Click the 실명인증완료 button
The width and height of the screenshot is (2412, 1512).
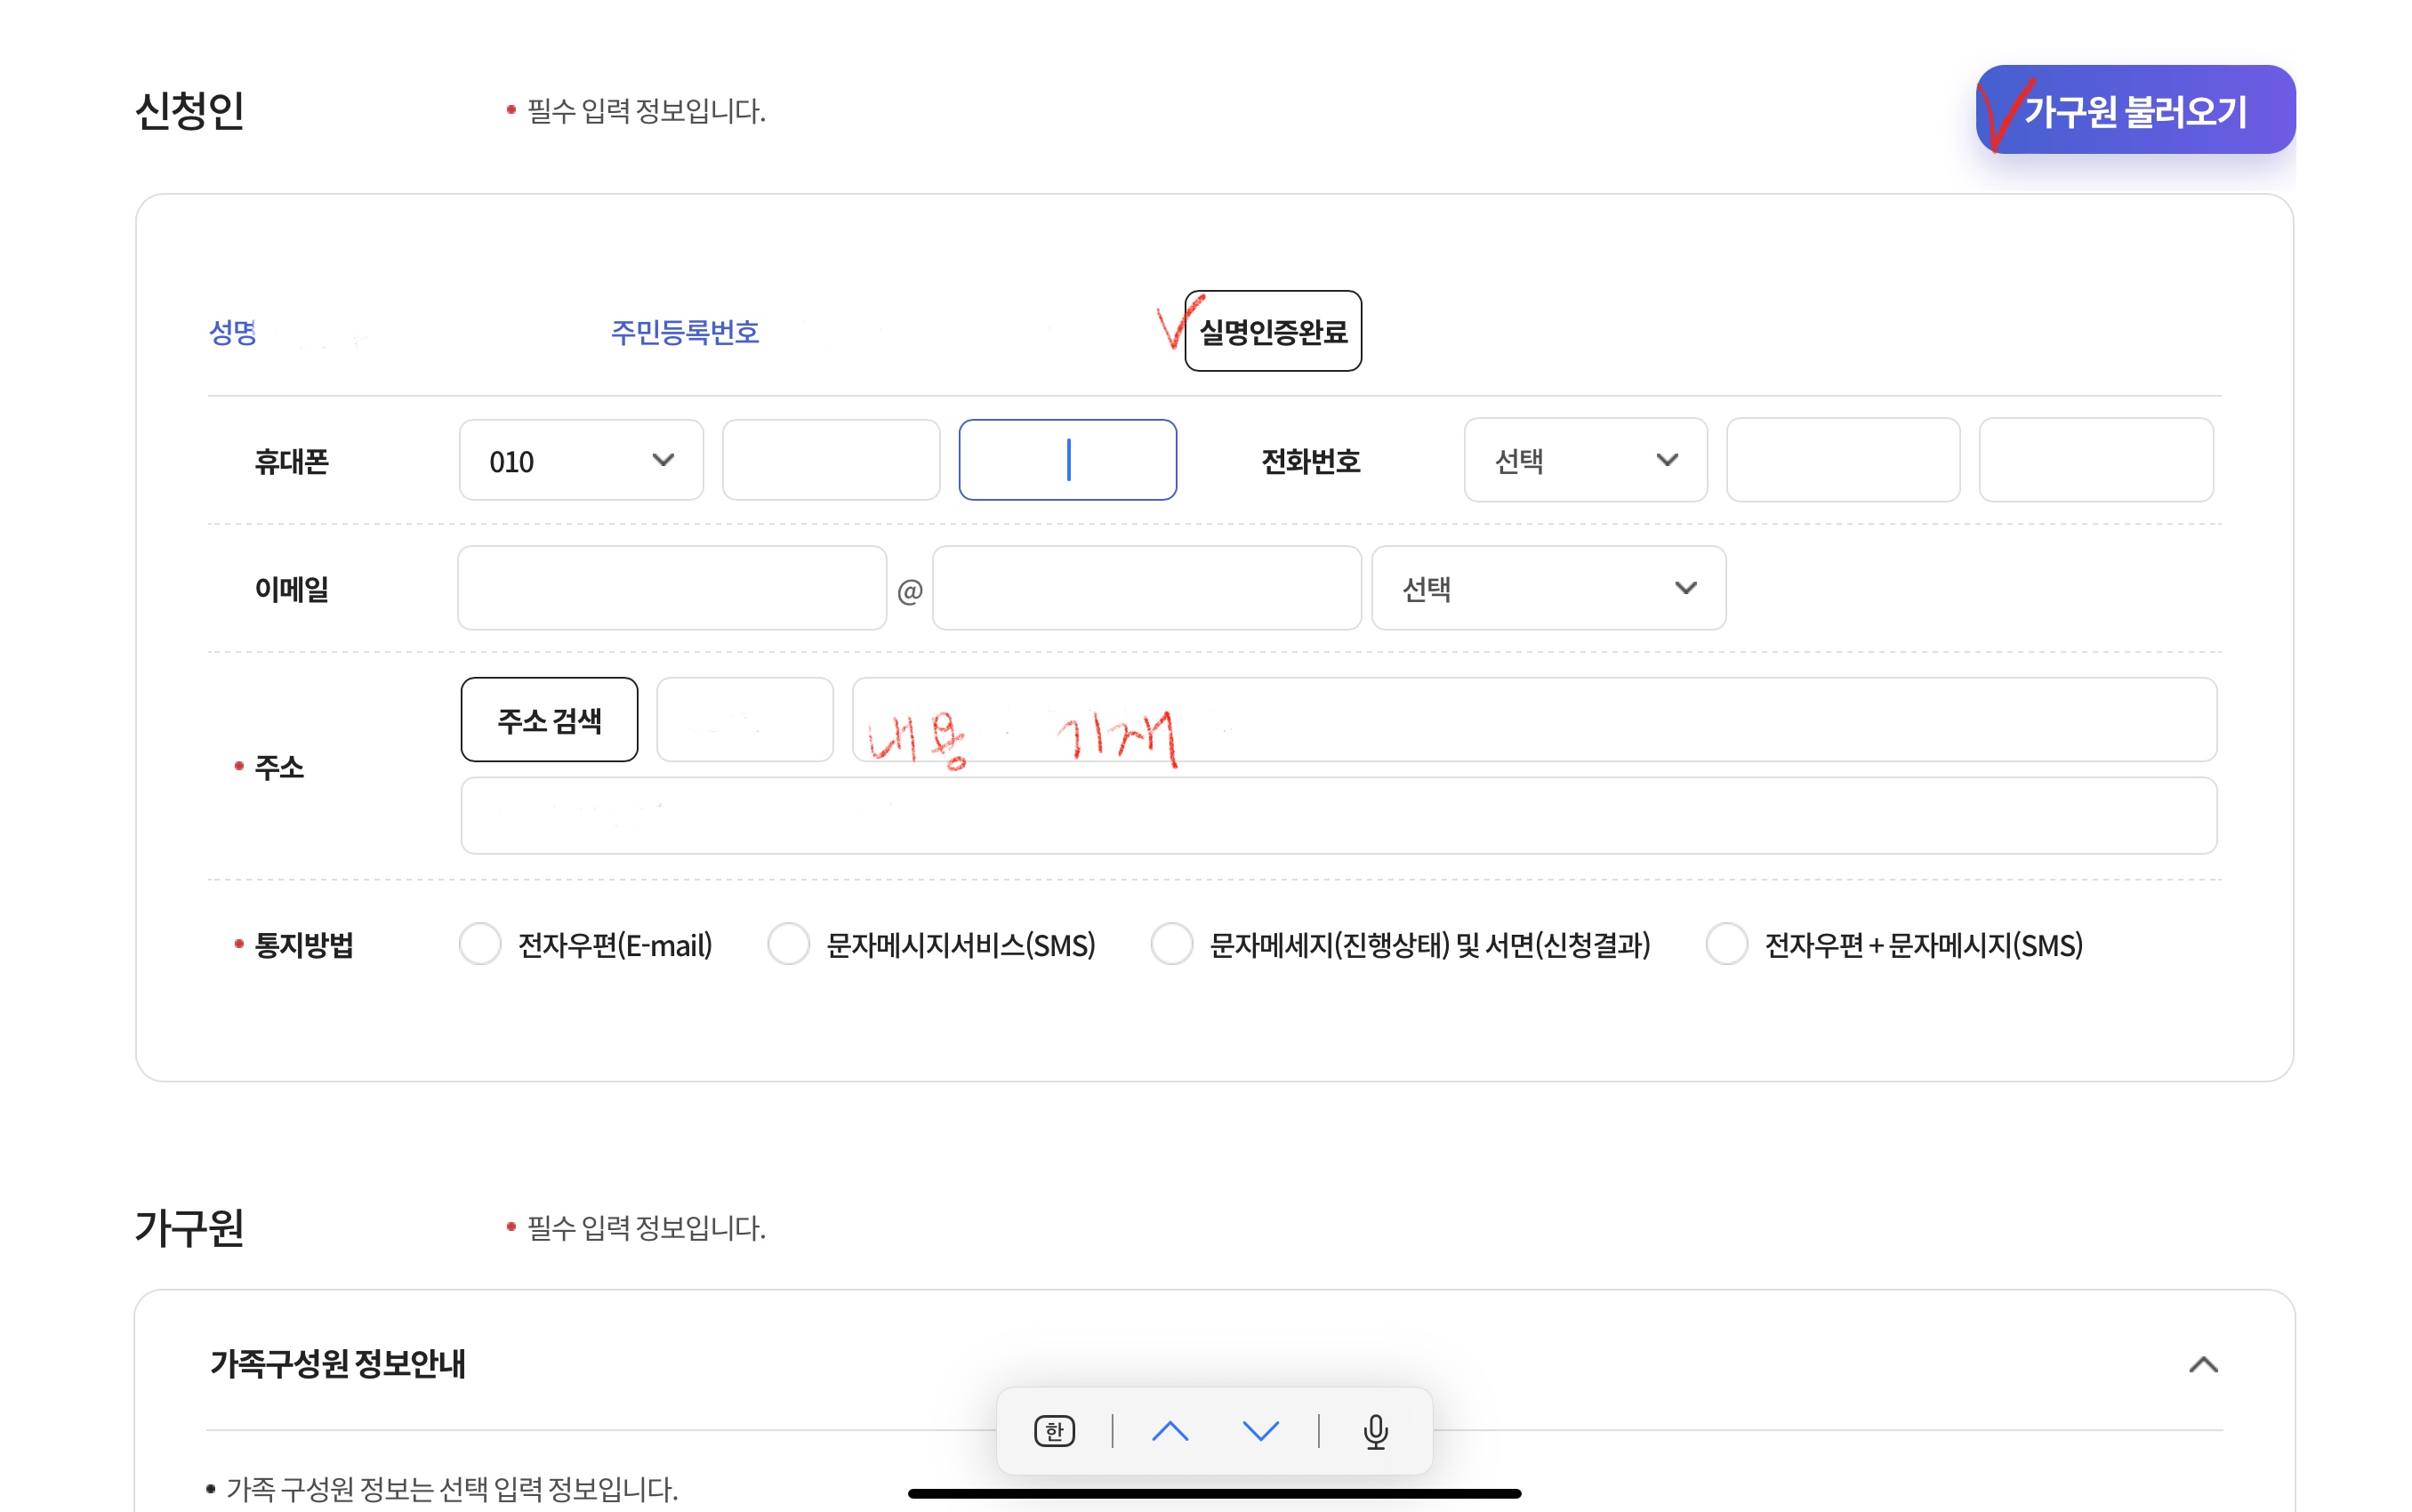point(1272,331)
